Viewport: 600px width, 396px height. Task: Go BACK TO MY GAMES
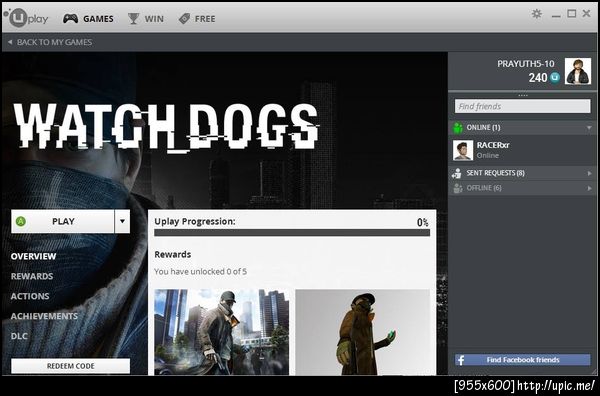click(50, 42)
